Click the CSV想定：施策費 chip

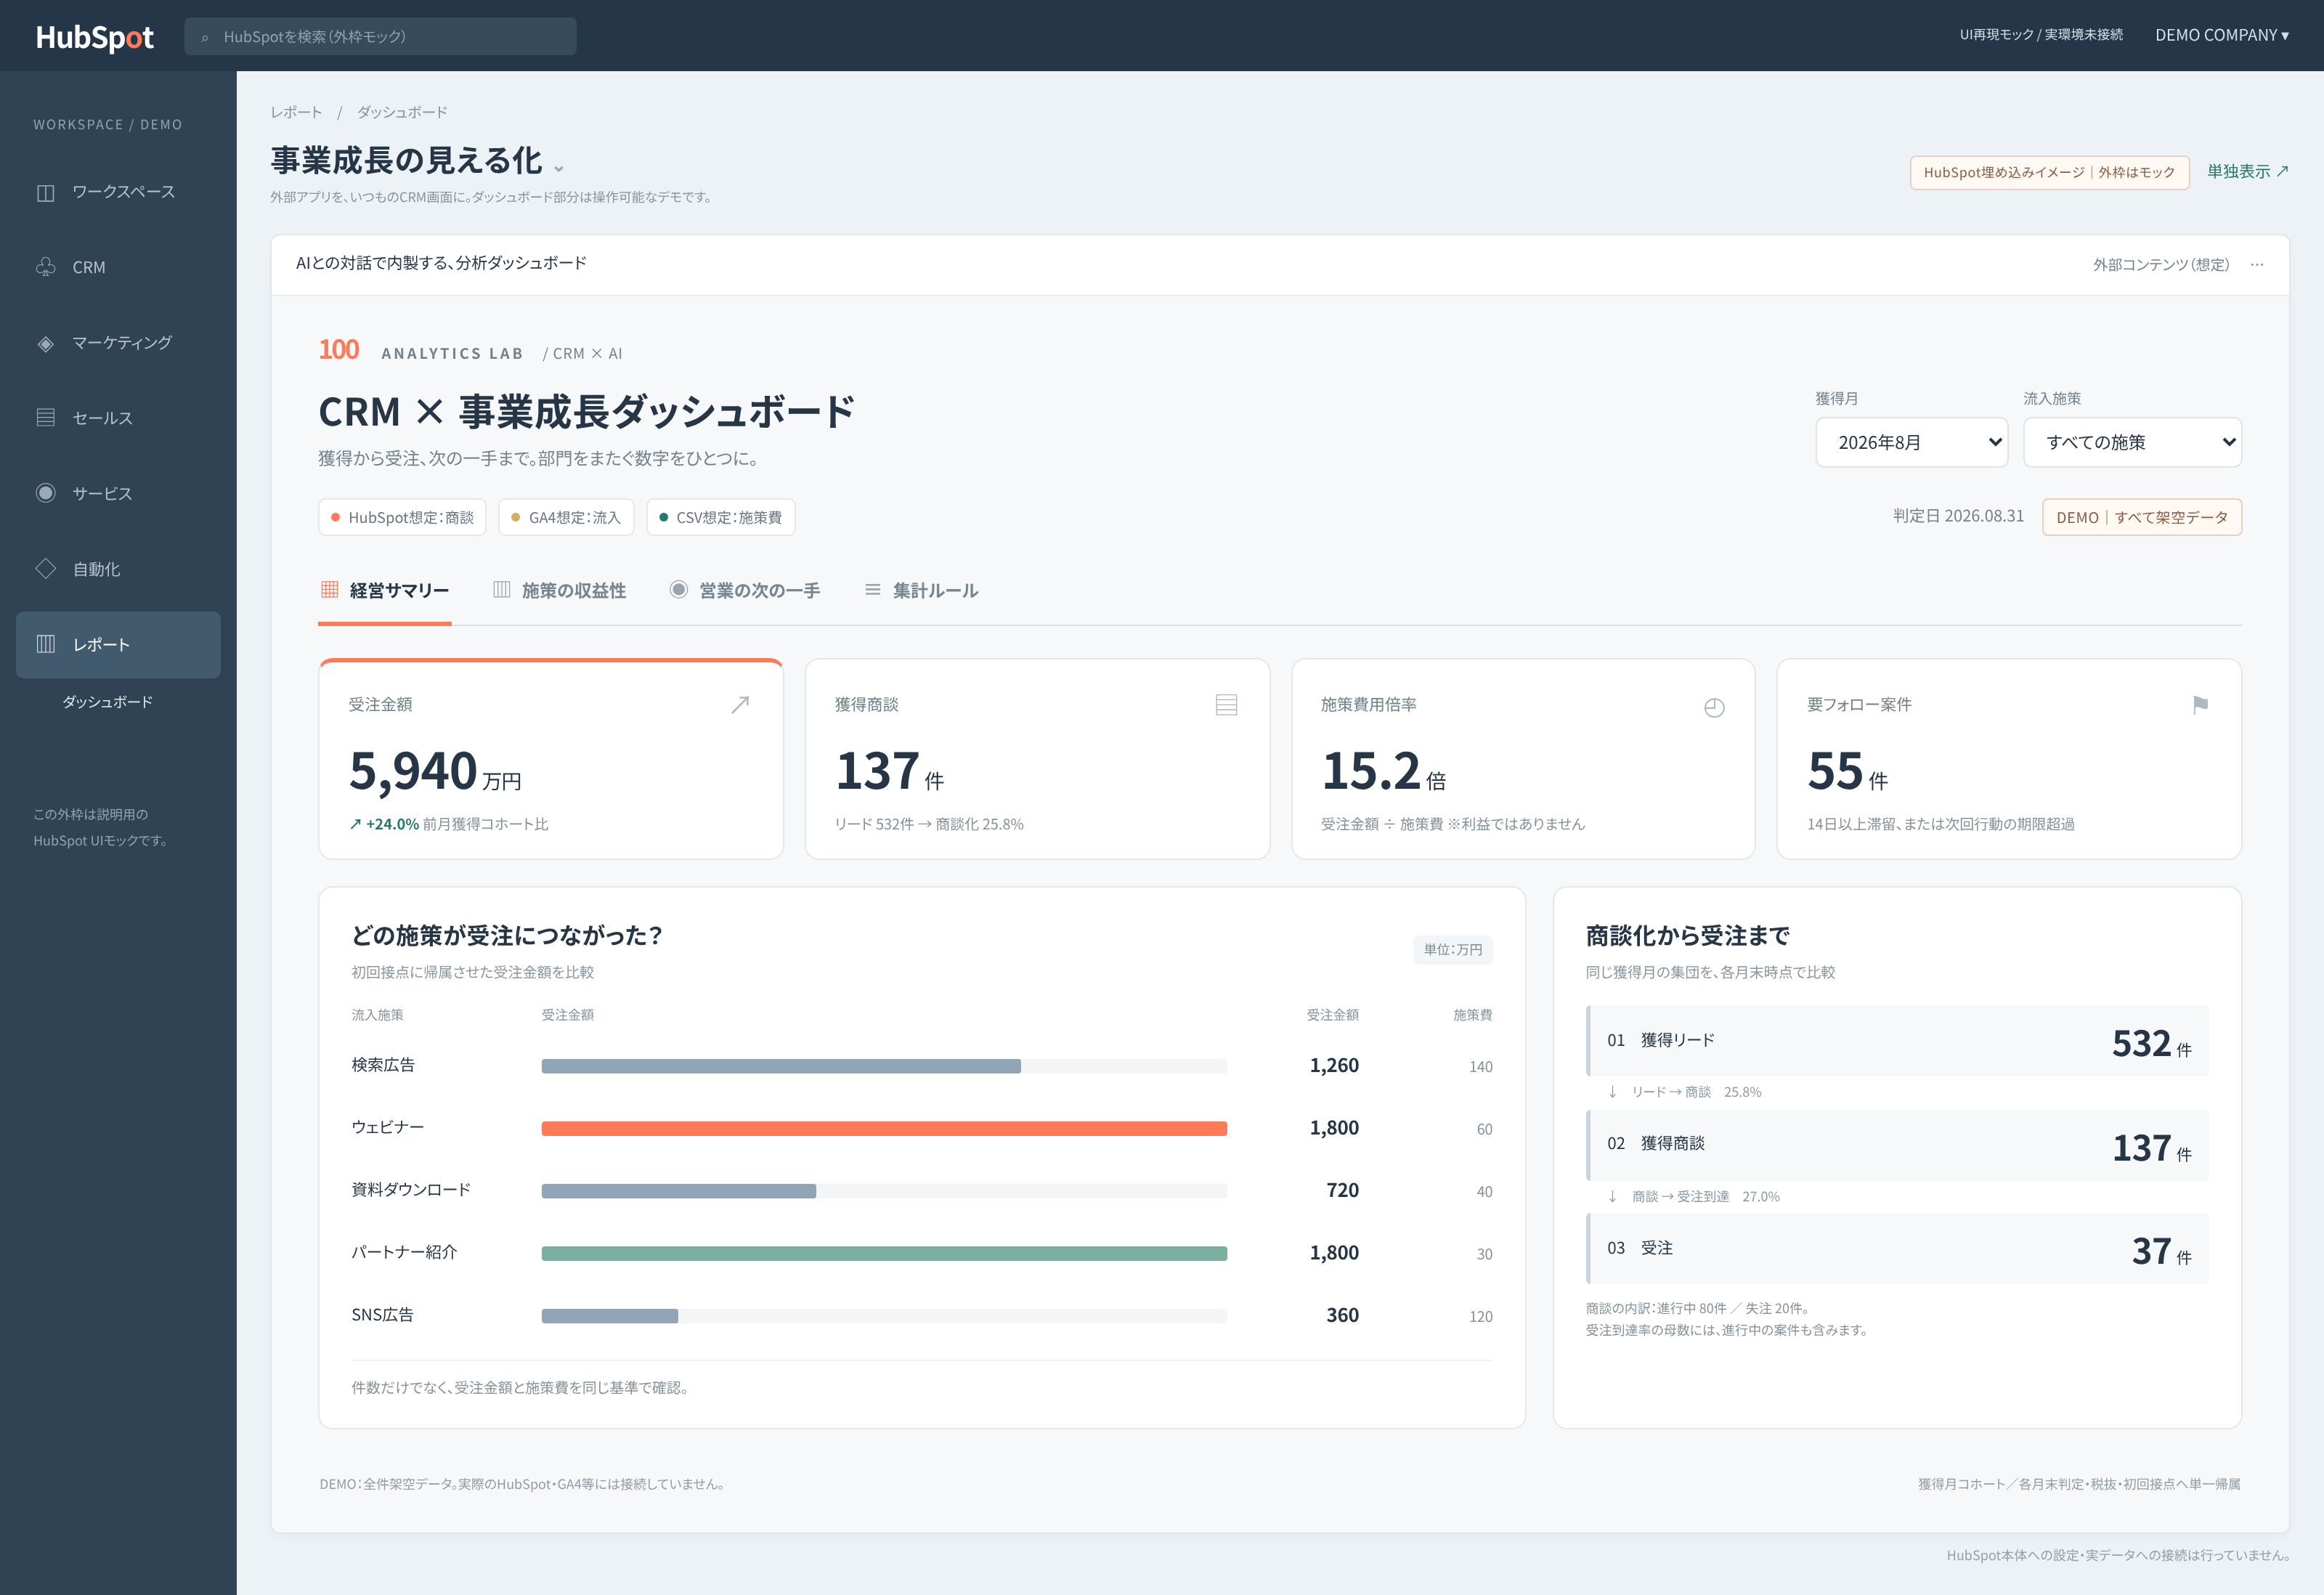(x=720, y=517)
